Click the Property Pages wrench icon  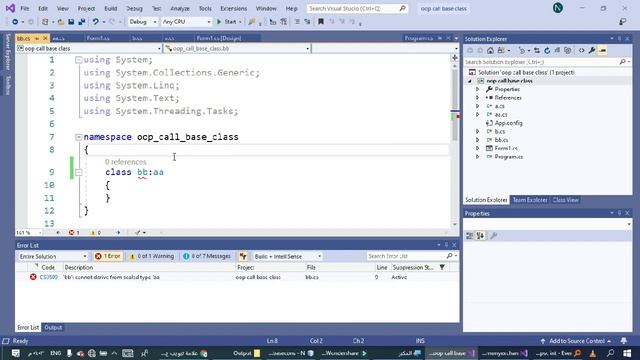(493, 236)
